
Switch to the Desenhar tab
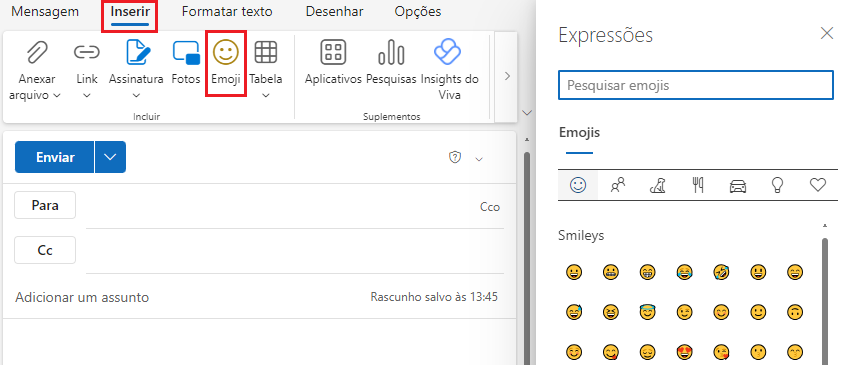334,11
